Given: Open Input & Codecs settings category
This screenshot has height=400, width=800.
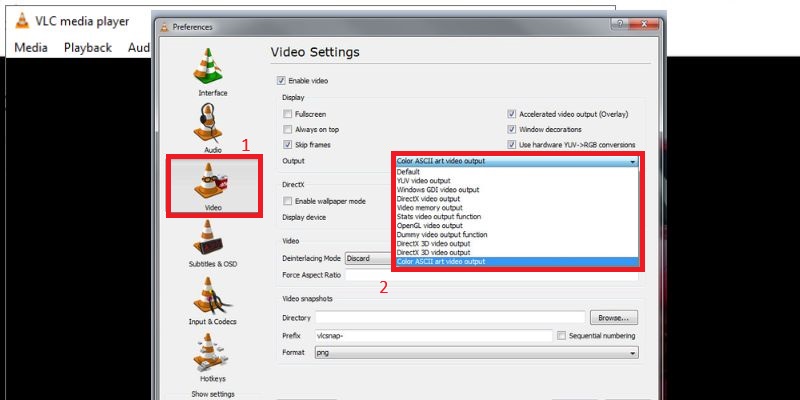Looking at the screenshot, I should (x=213, y=301).
